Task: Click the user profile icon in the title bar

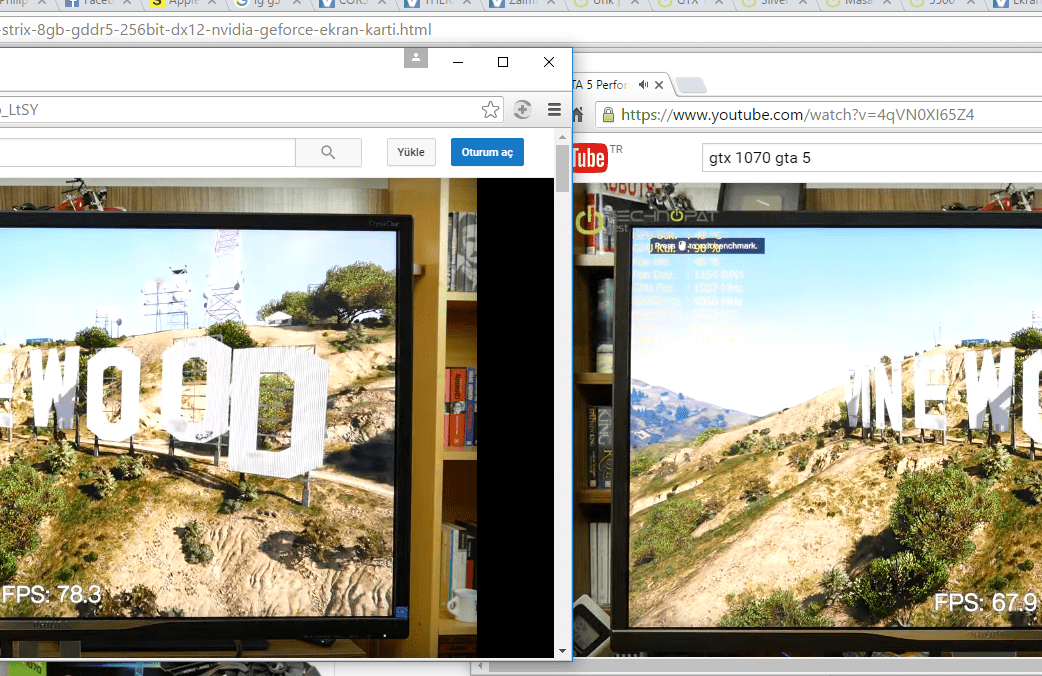Action: [416, 58]
